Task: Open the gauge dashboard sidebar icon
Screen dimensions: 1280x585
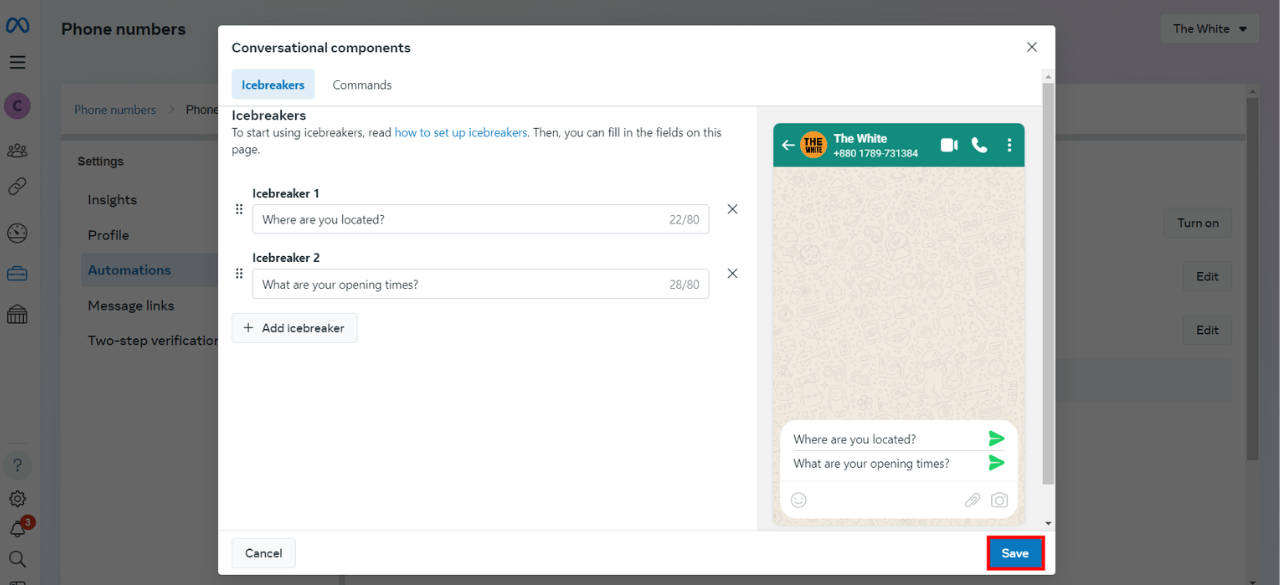Action: pyautogui.click(x=17, y=233)
